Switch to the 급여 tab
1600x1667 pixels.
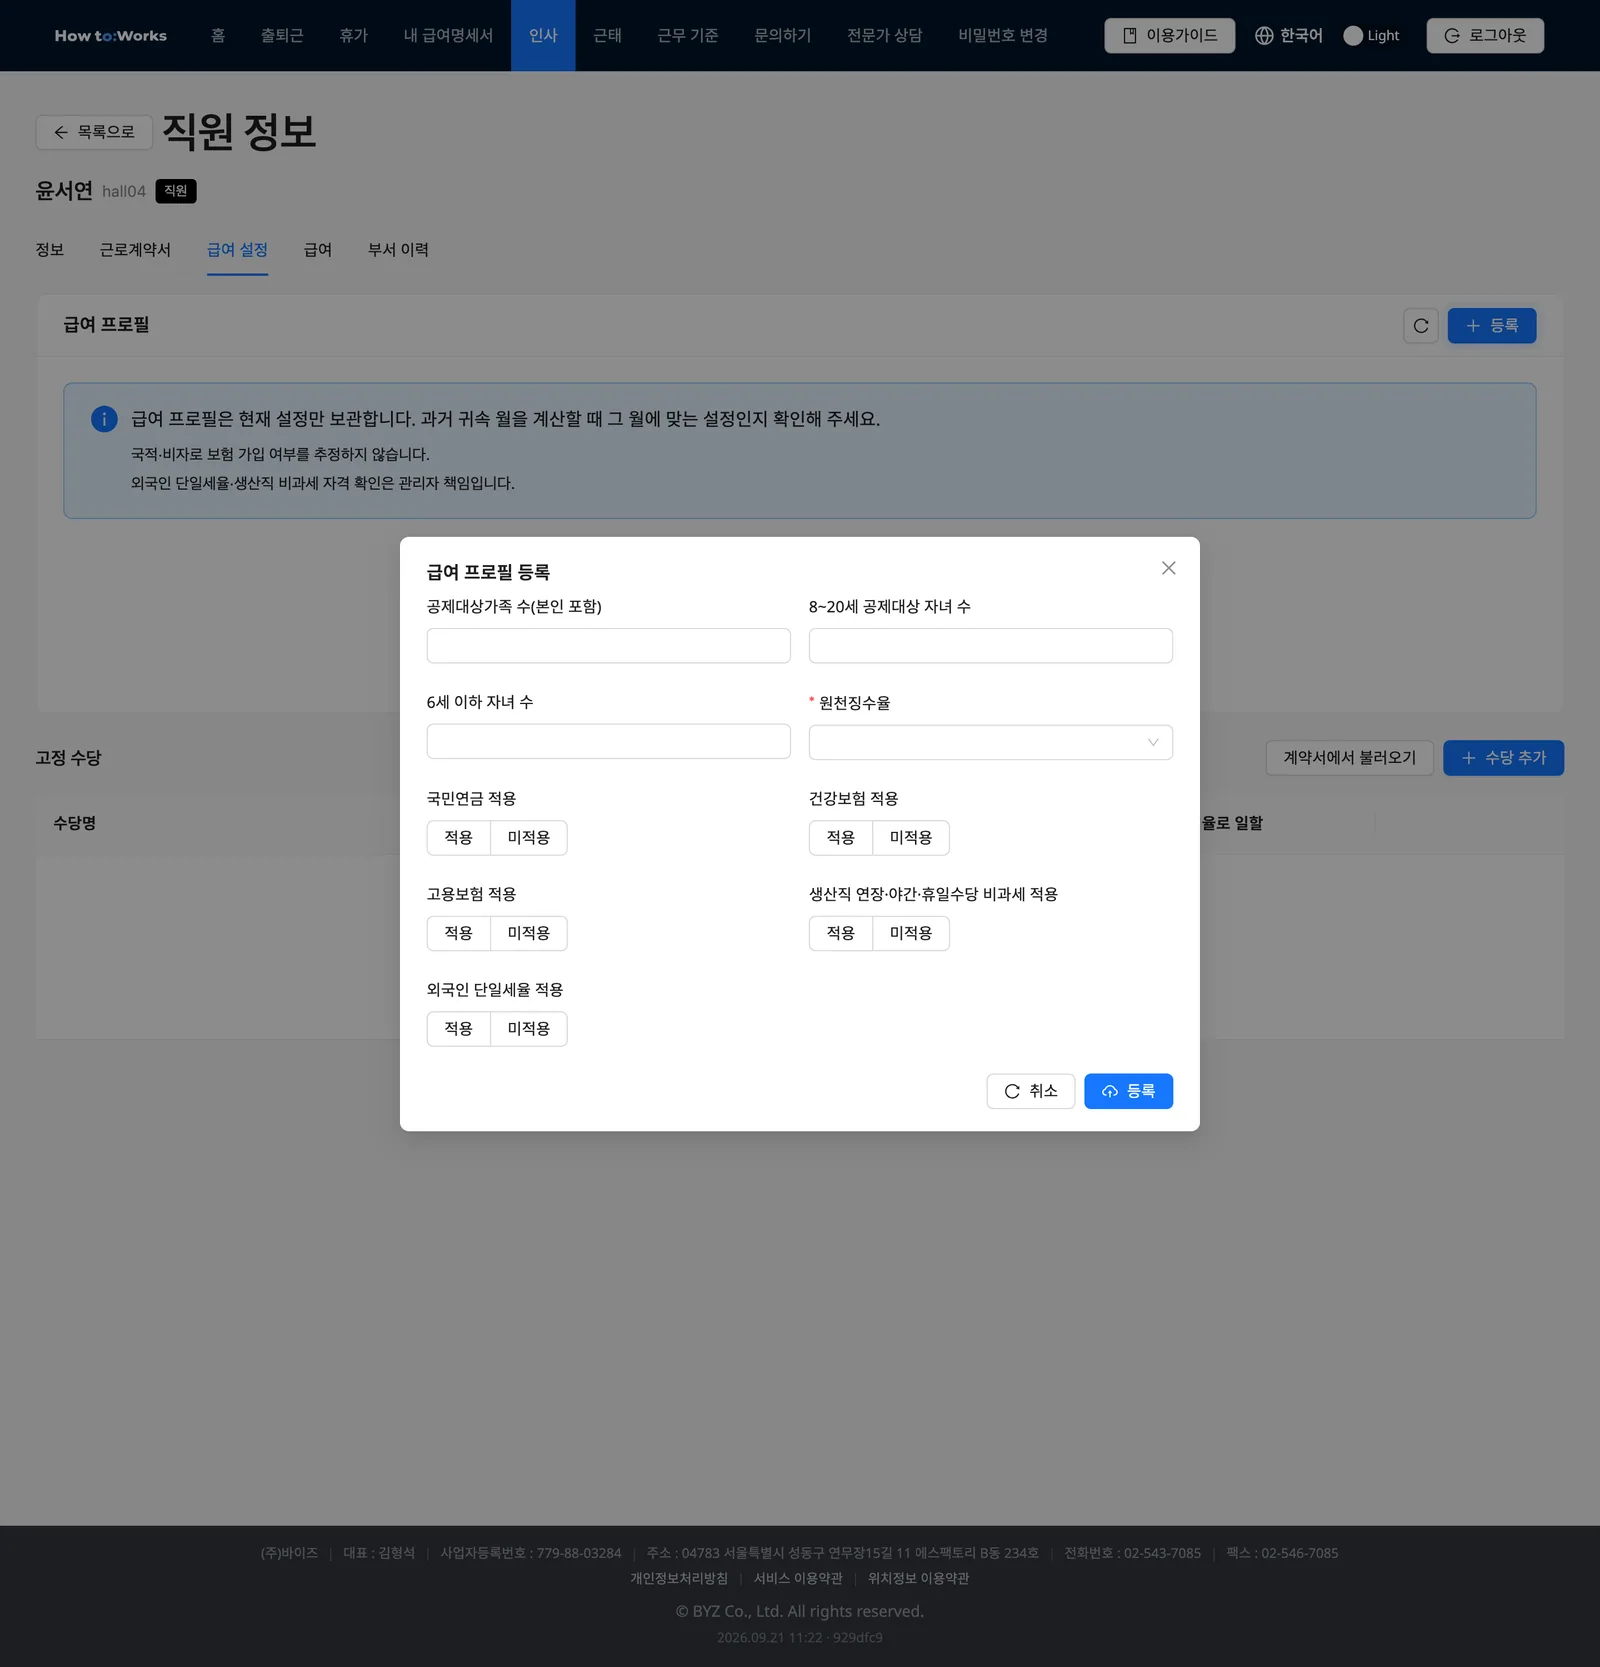click(317, 250)
